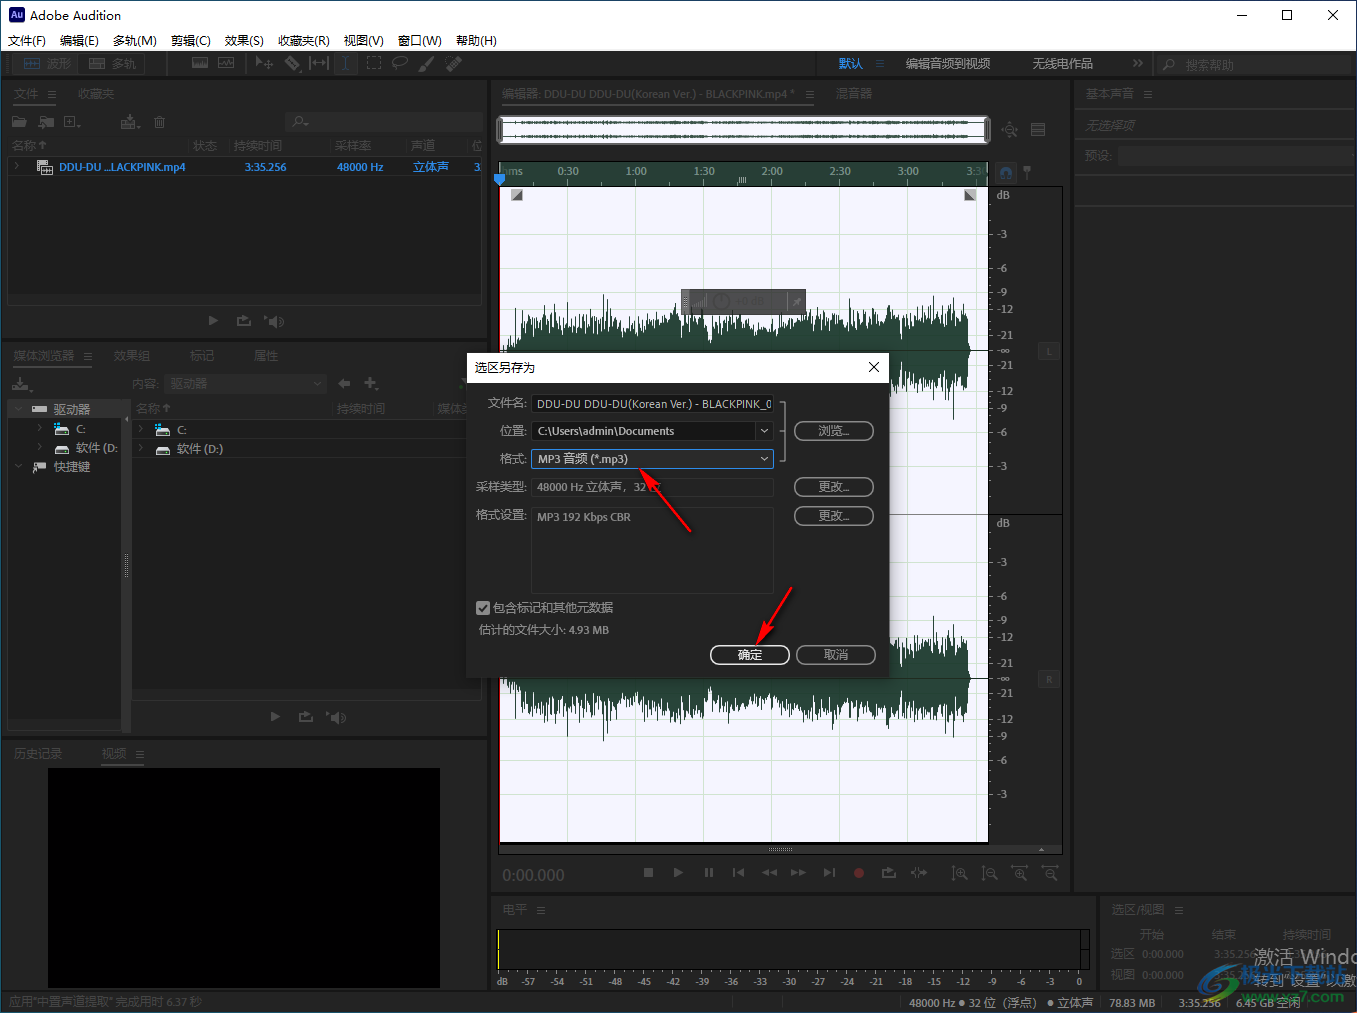This screenshot has height=1013, width=1357.
Task: Open the location dropdown in save dialog
Action: click(x=764, y=431)
